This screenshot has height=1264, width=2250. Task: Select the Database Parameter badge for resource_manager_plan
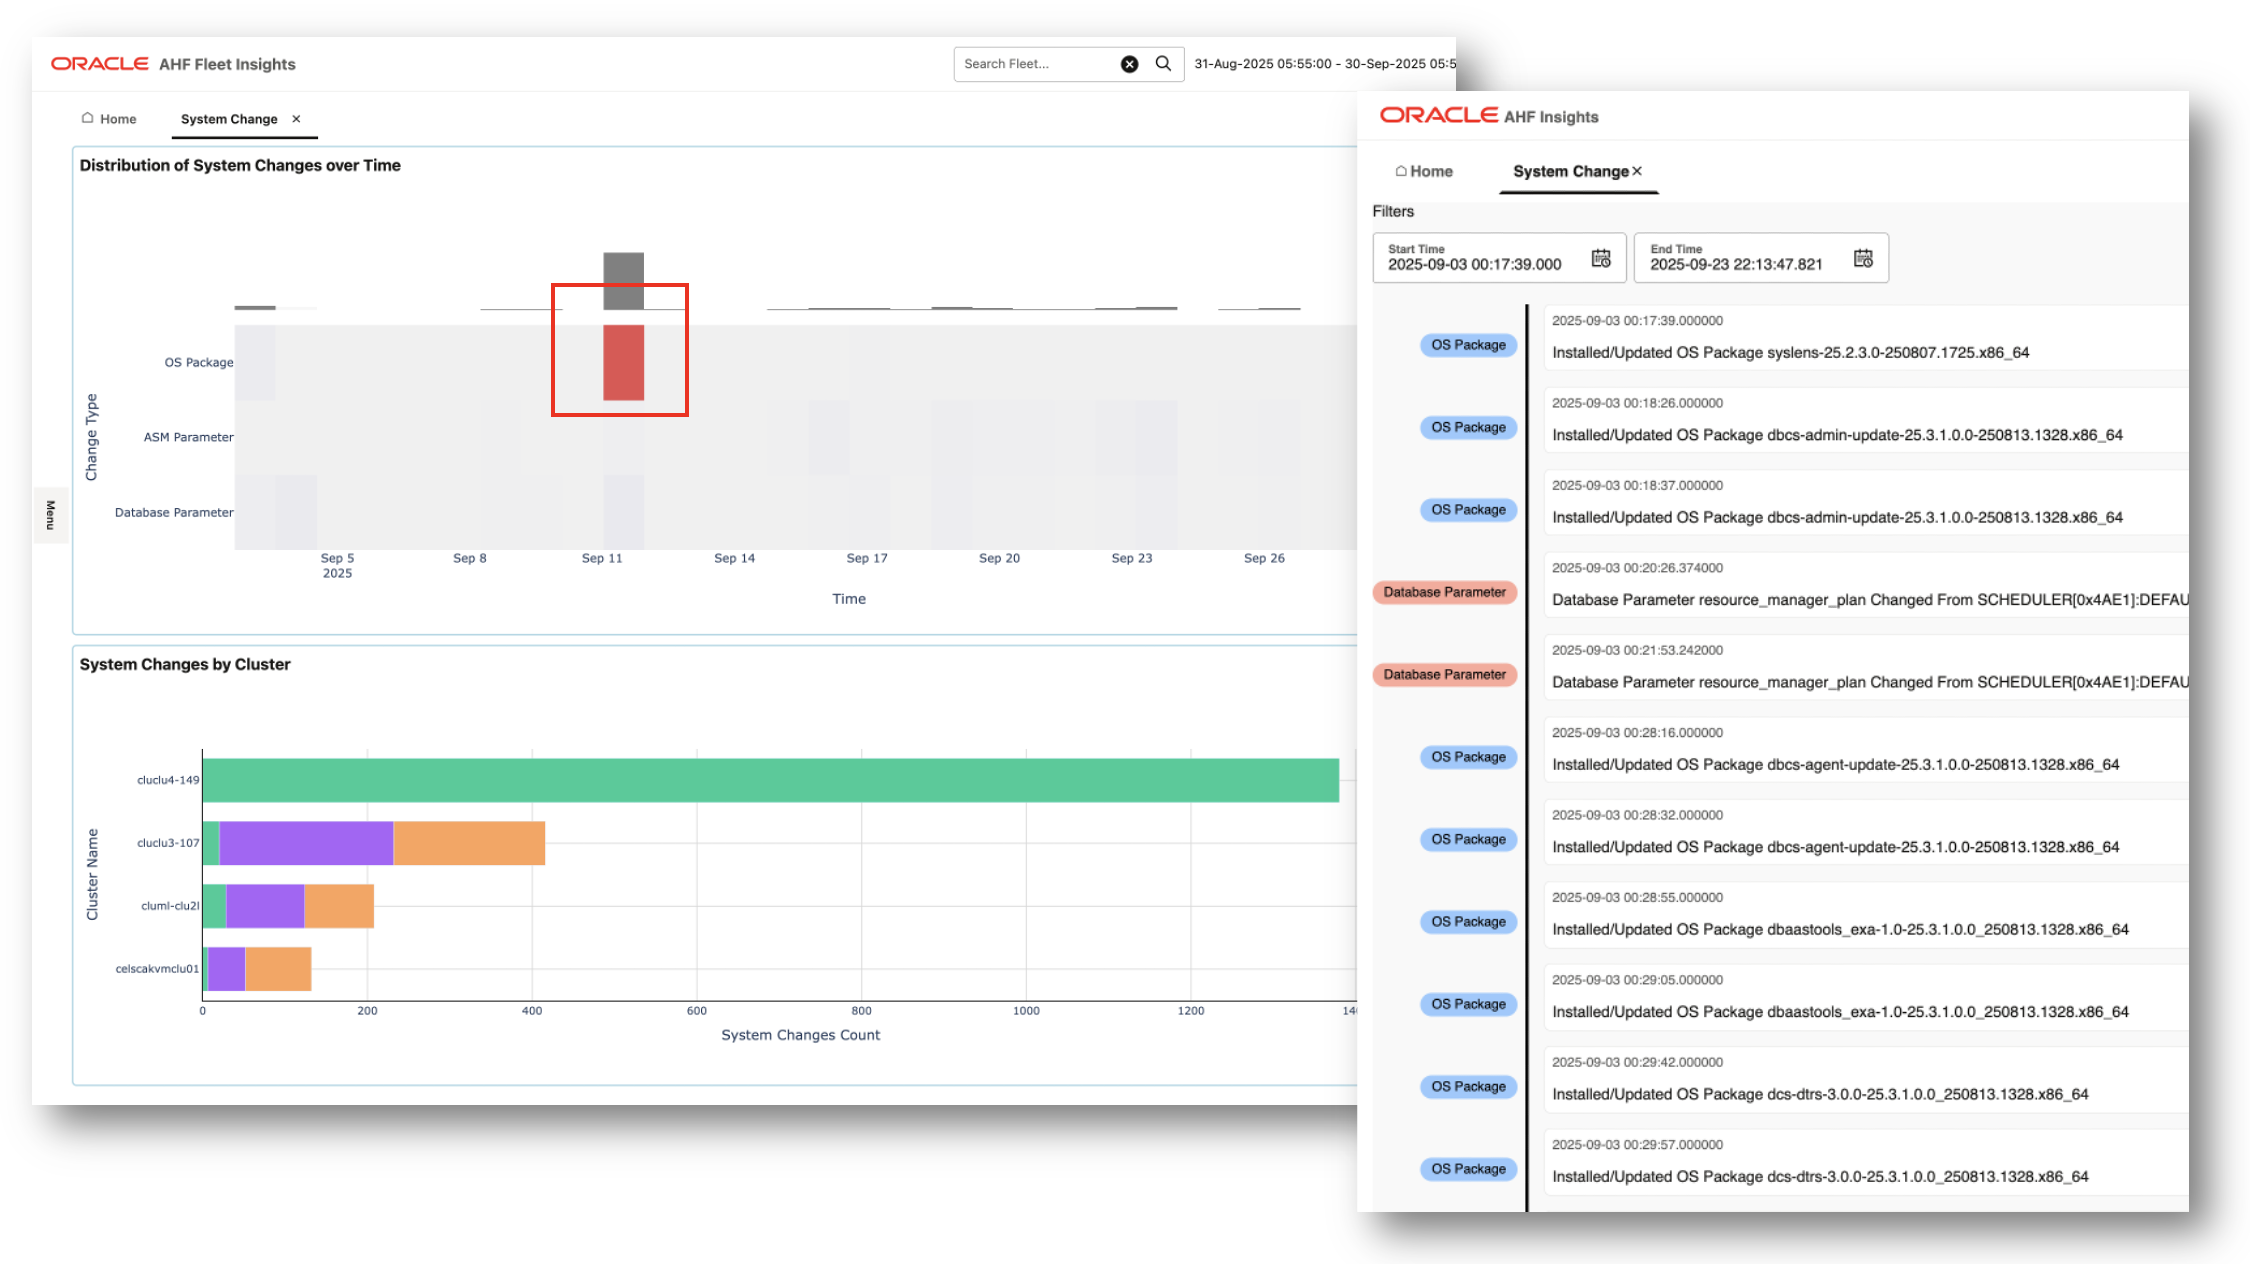point(1444,592)
